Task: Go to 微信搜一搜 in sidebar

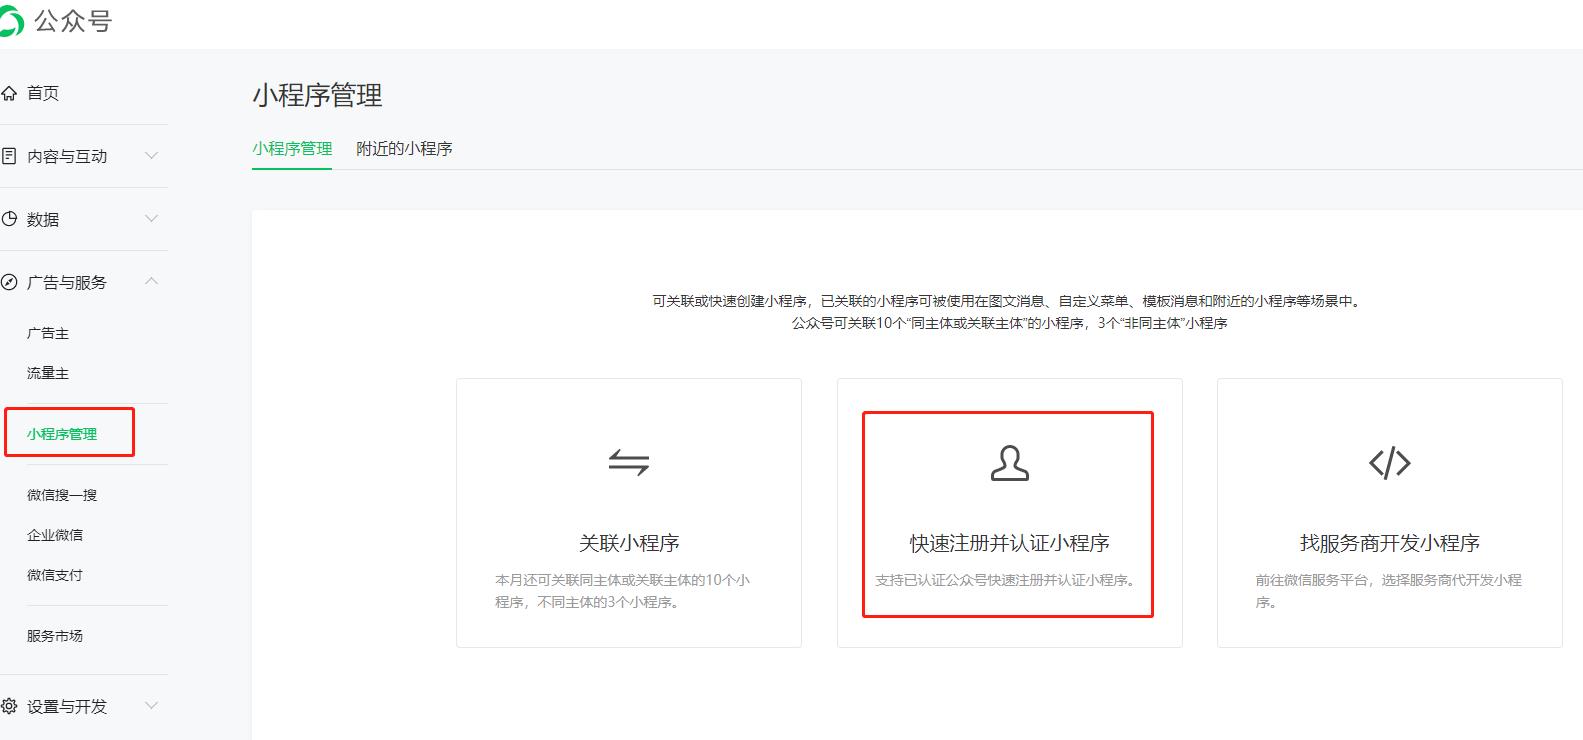Action: [x=62, y=495]
